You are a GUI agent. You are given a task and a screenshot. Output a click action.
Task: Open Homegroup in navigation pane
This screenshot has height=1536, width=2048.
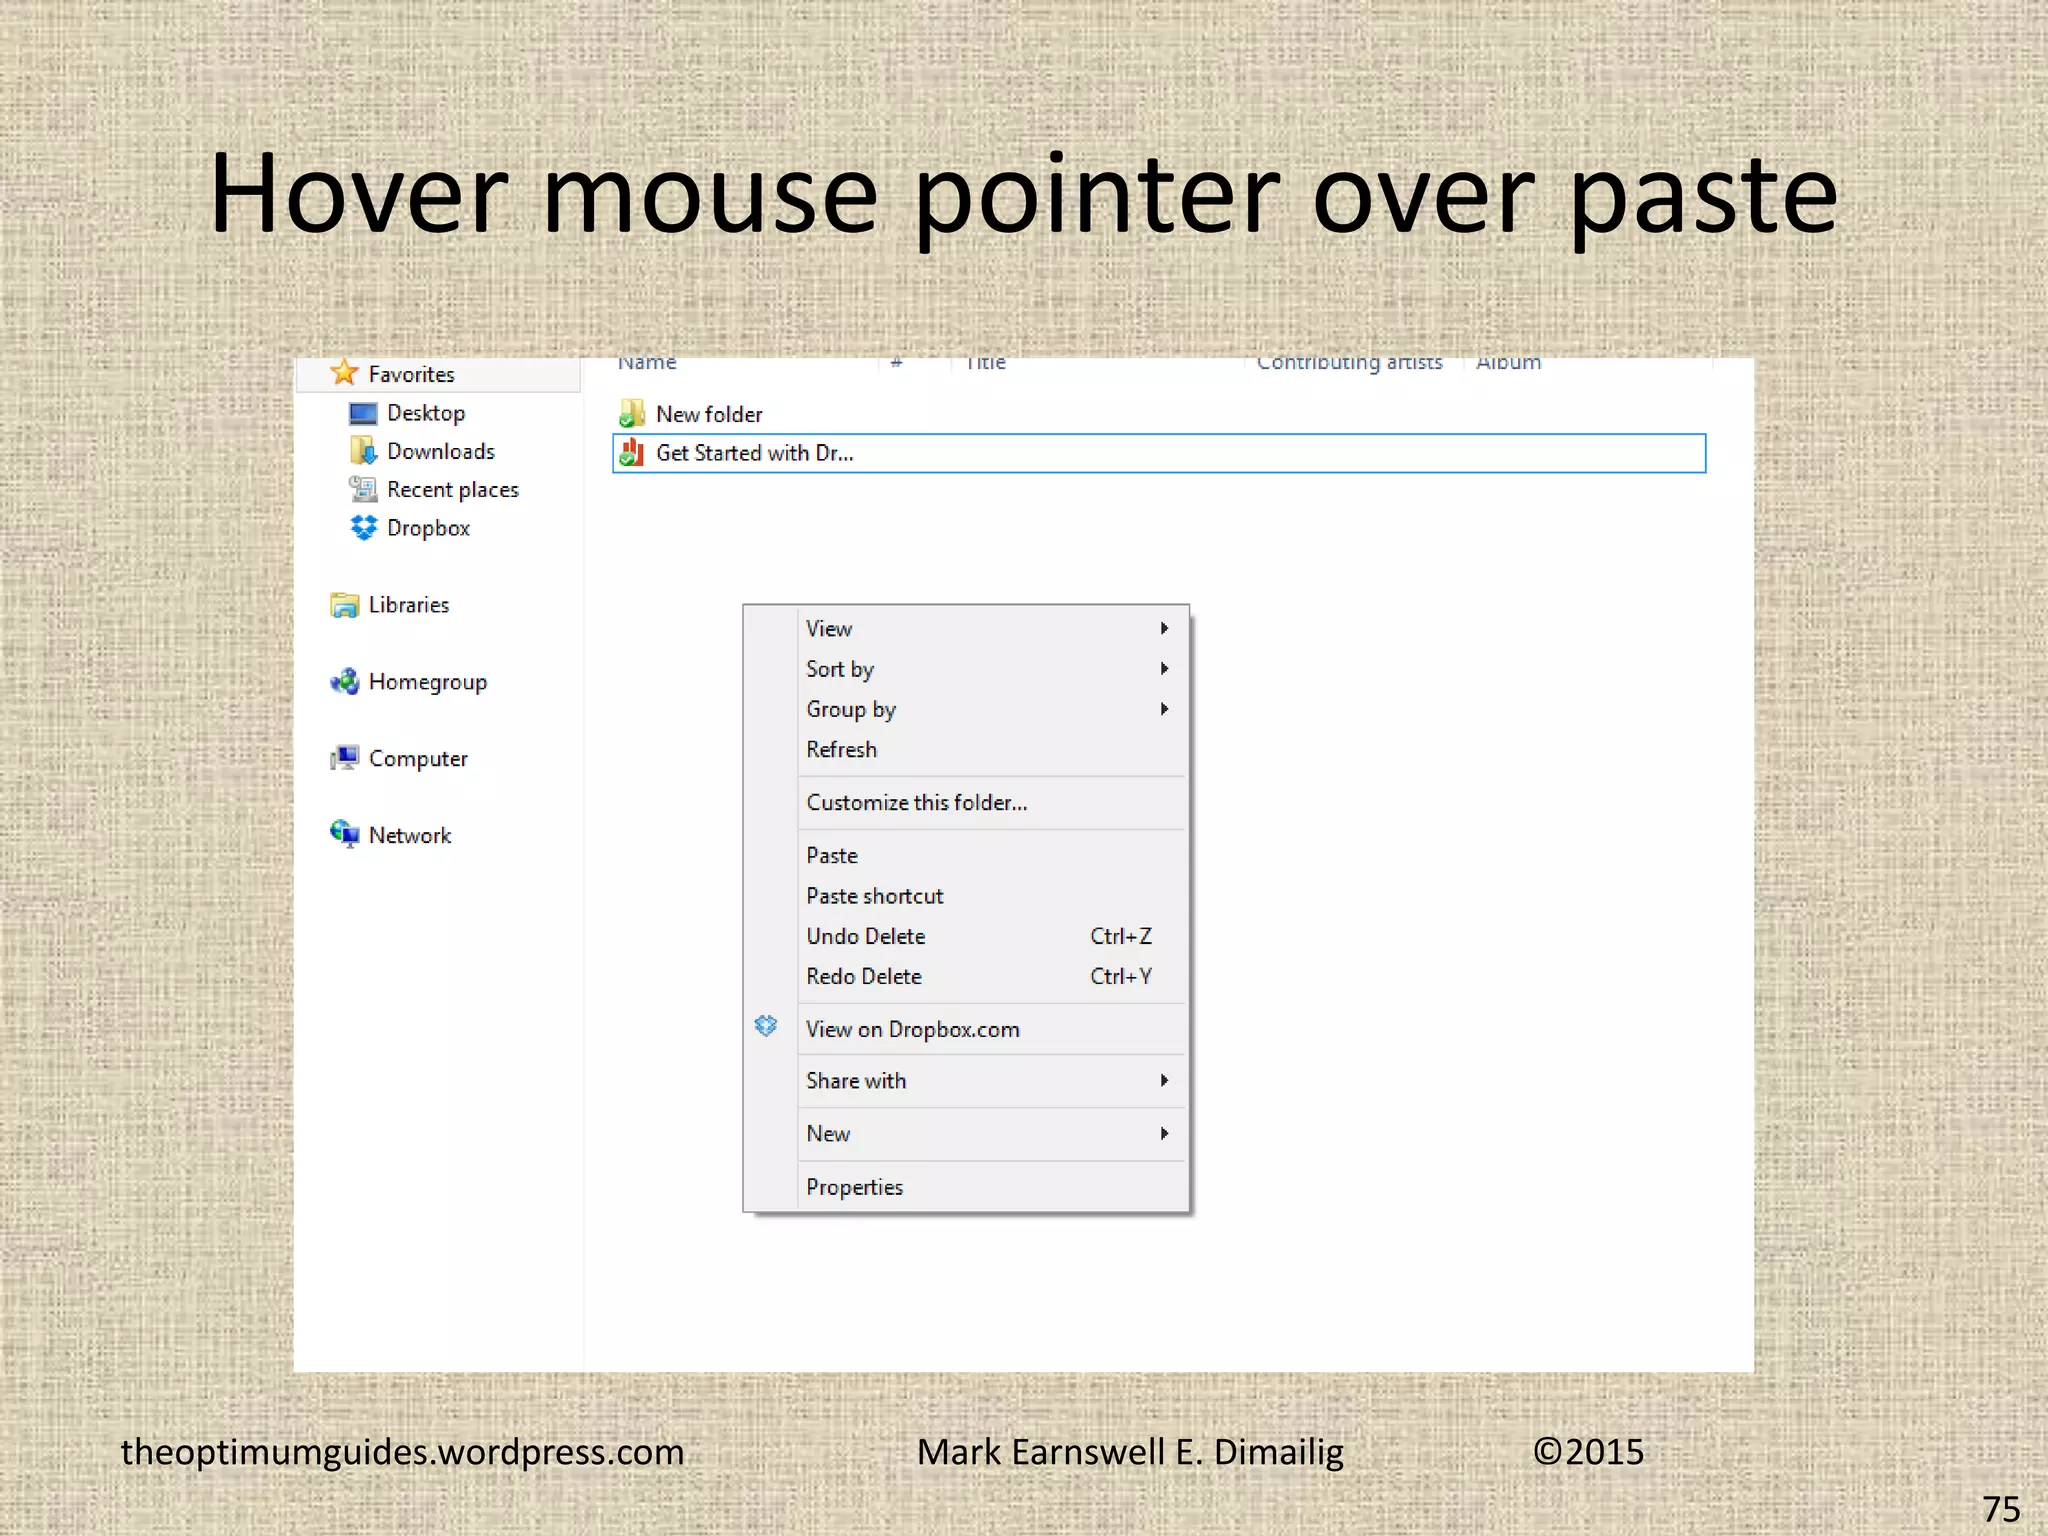(428, 682)
